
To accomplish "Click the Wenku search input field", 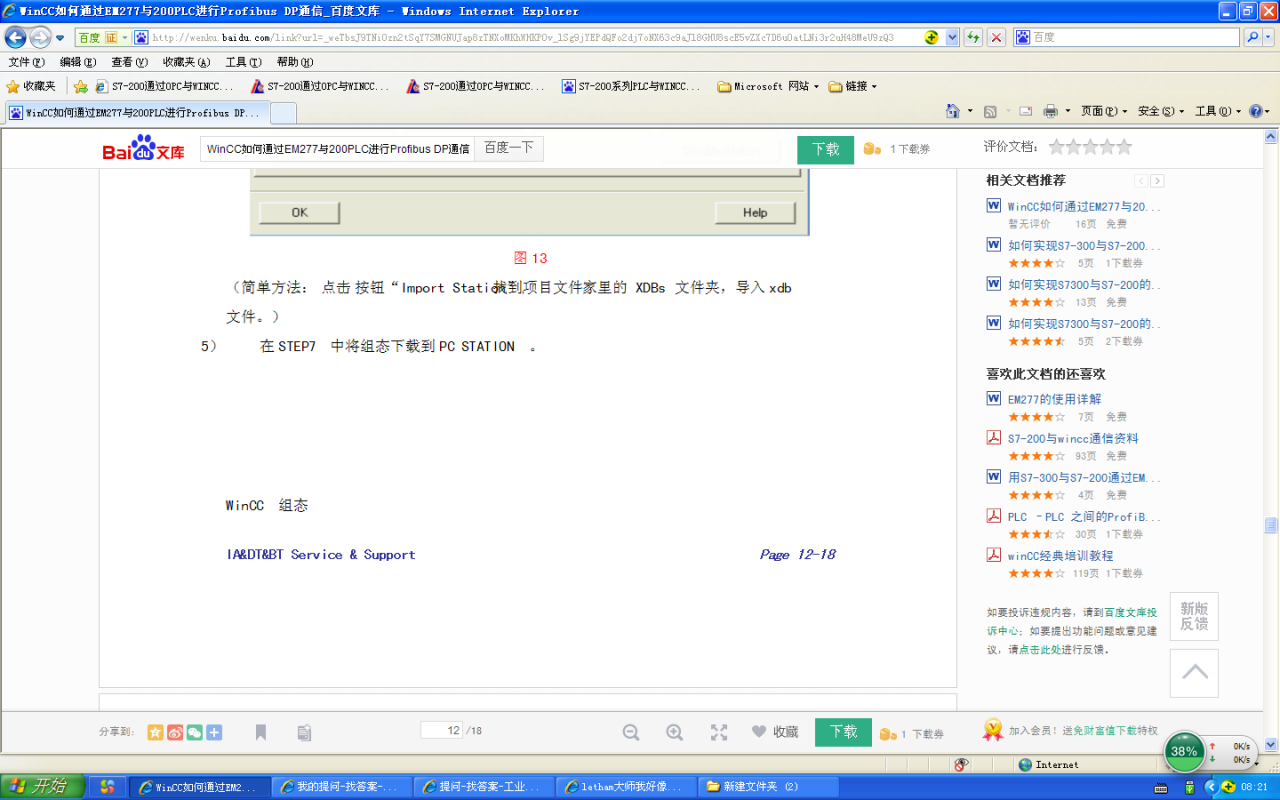I will [337, 149].
